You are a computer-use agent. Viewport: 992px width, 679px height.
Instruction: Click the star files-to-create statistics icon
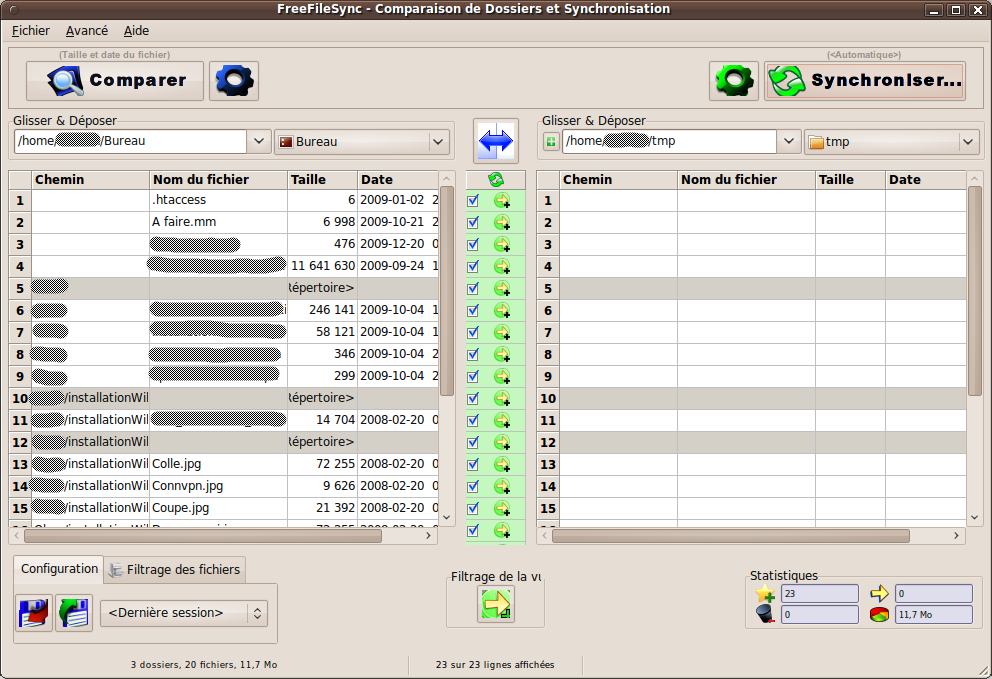[x=765, y=594]
